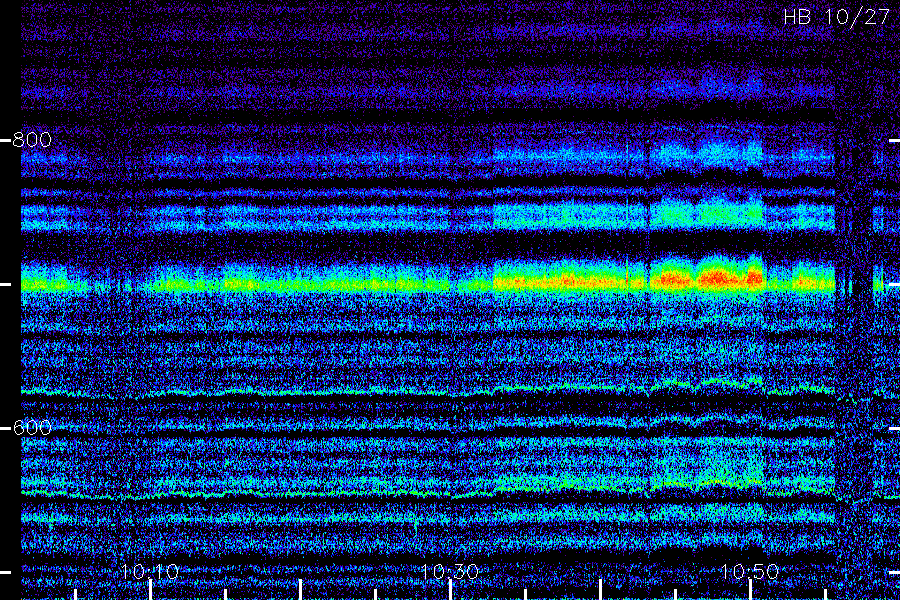Viewport: 900px width, 600px height.
Task: Click the 800 axis label
Action: (32, 140)
